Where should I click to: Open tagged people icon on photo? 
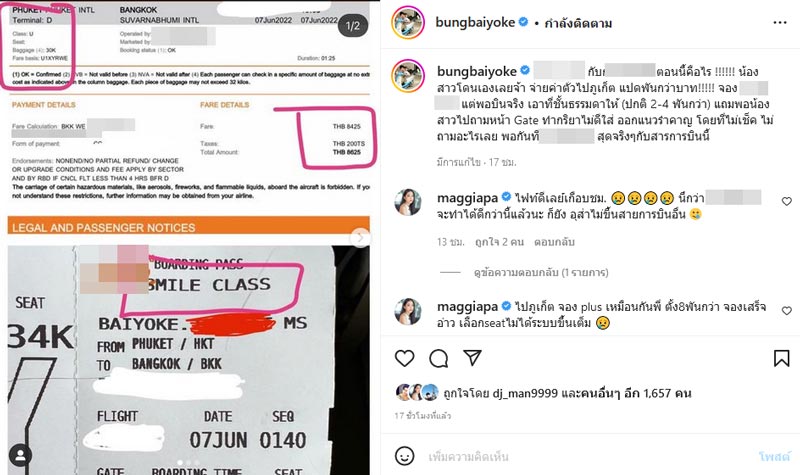21,456
